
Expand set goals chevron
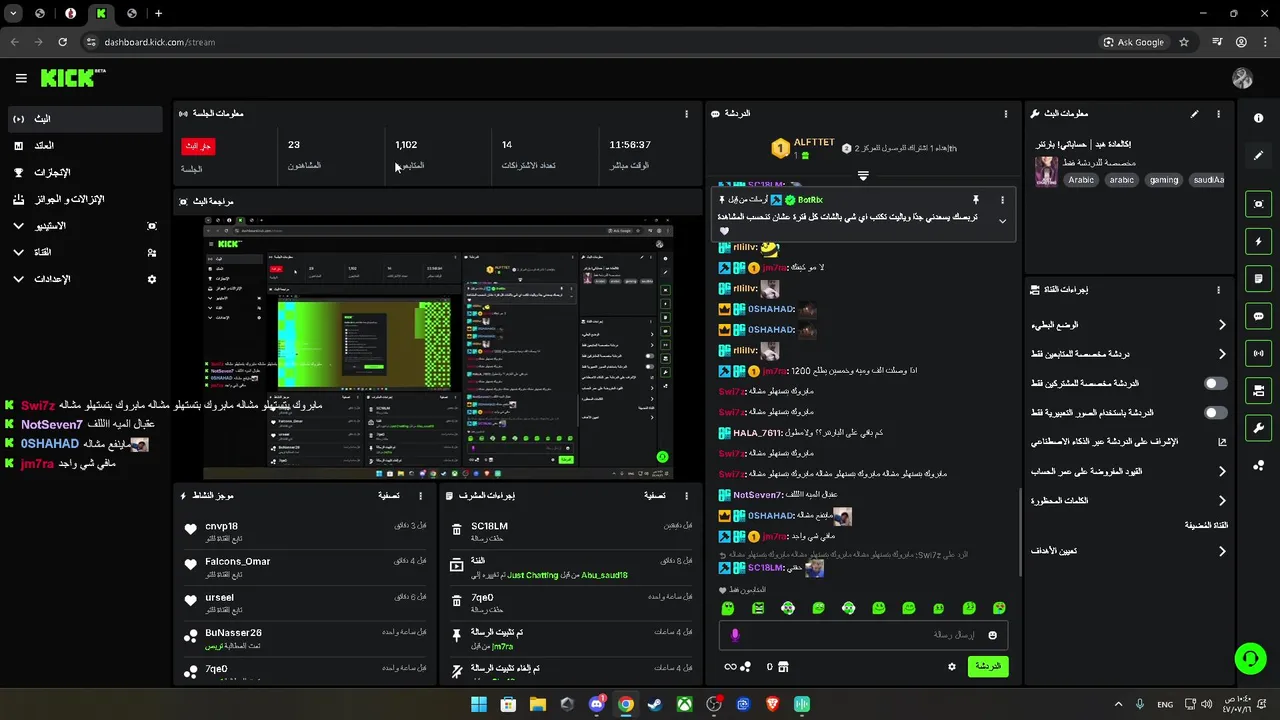point(1221,551)
